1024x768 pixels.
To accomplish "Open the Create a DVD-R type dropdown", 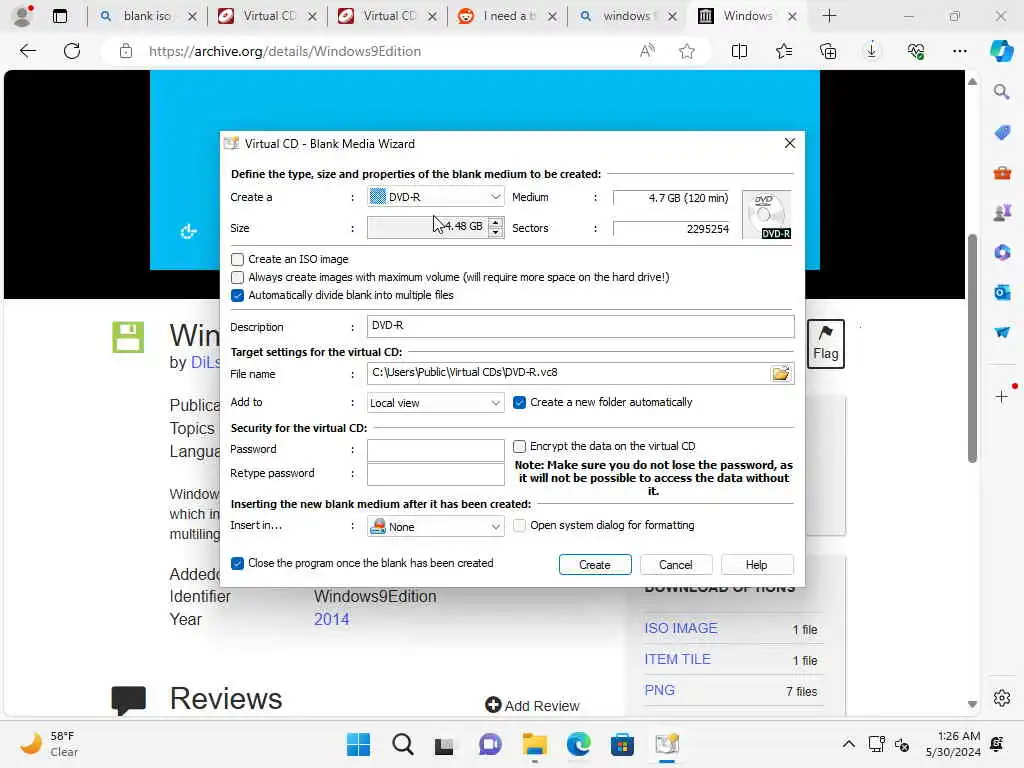I will pos(436,197).
